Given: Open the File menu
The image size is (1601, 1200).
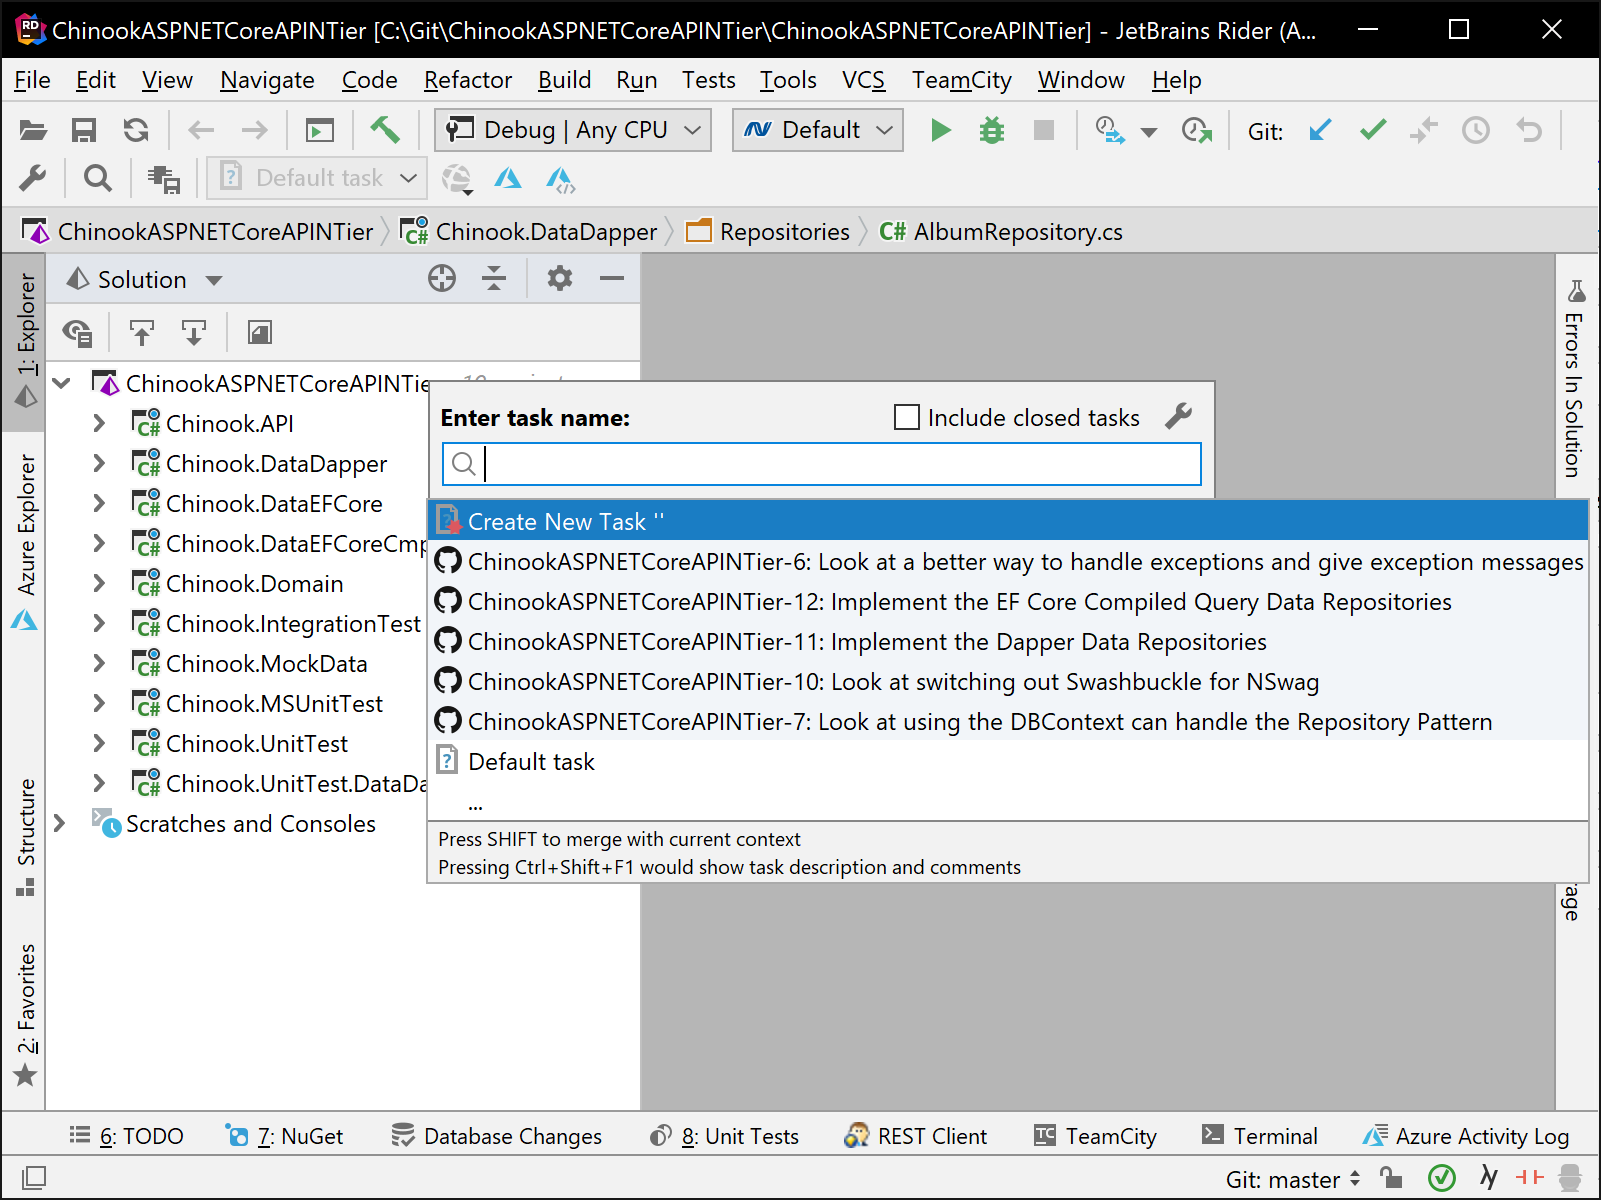Looking at the screenshot, I should [32, 80].
